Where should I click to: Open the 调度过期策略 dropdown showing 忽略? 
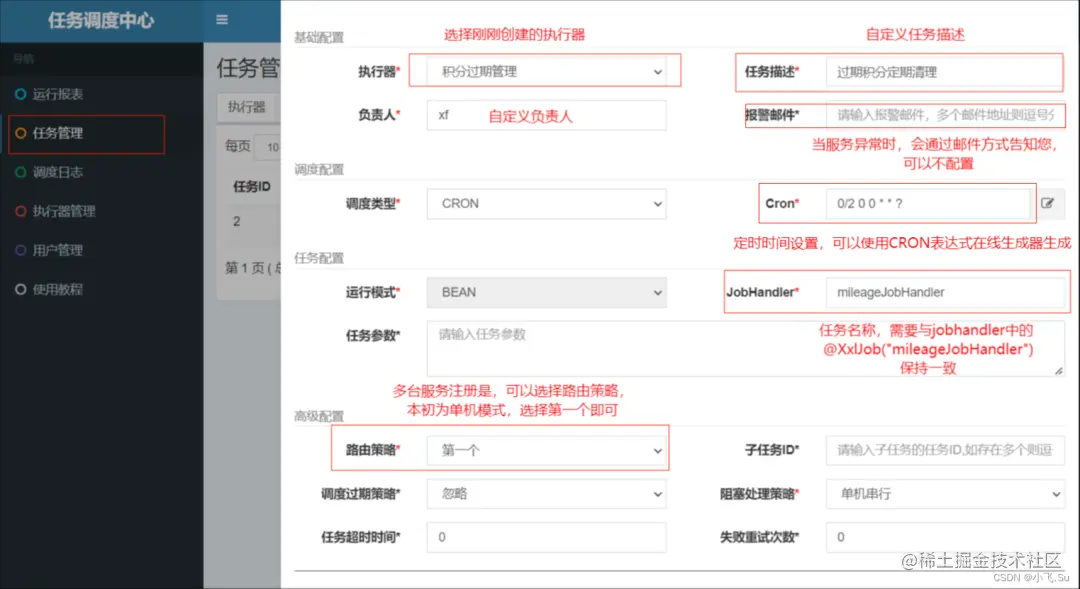click(545, 493)
